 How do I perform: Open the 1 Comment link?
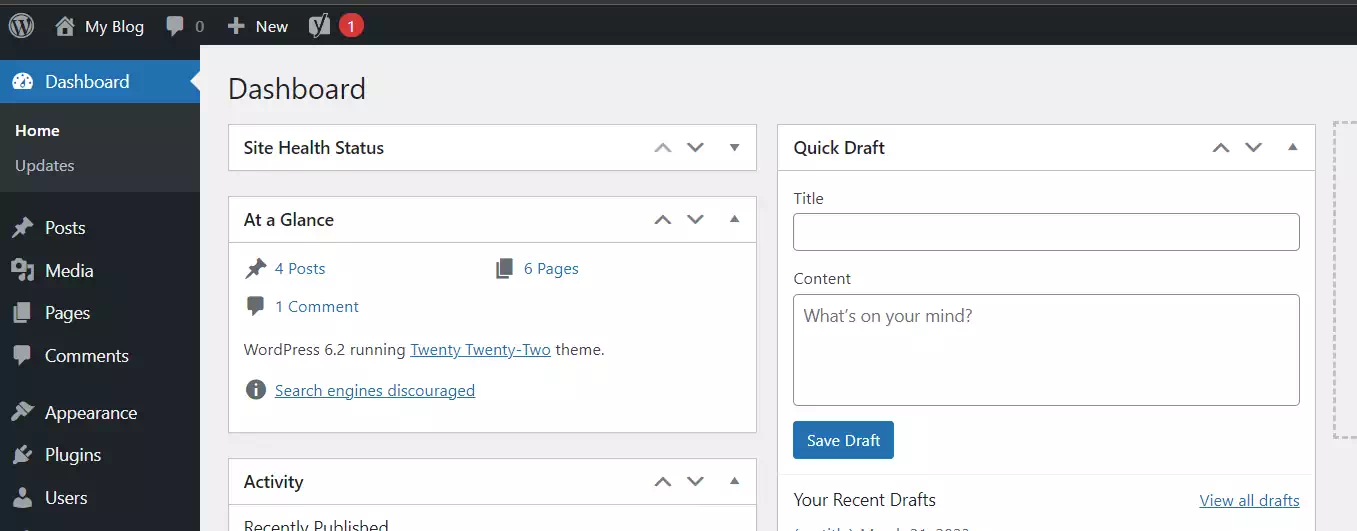coord(317,307)
